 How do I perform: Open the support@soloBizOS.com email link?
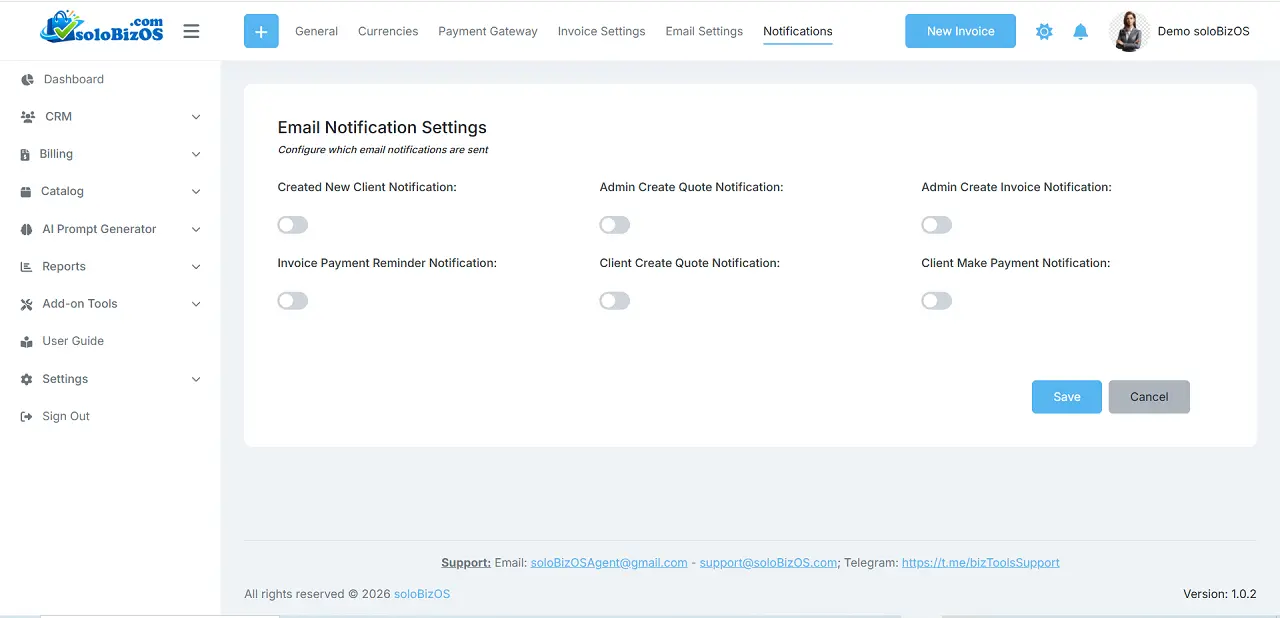pos(768,563)
